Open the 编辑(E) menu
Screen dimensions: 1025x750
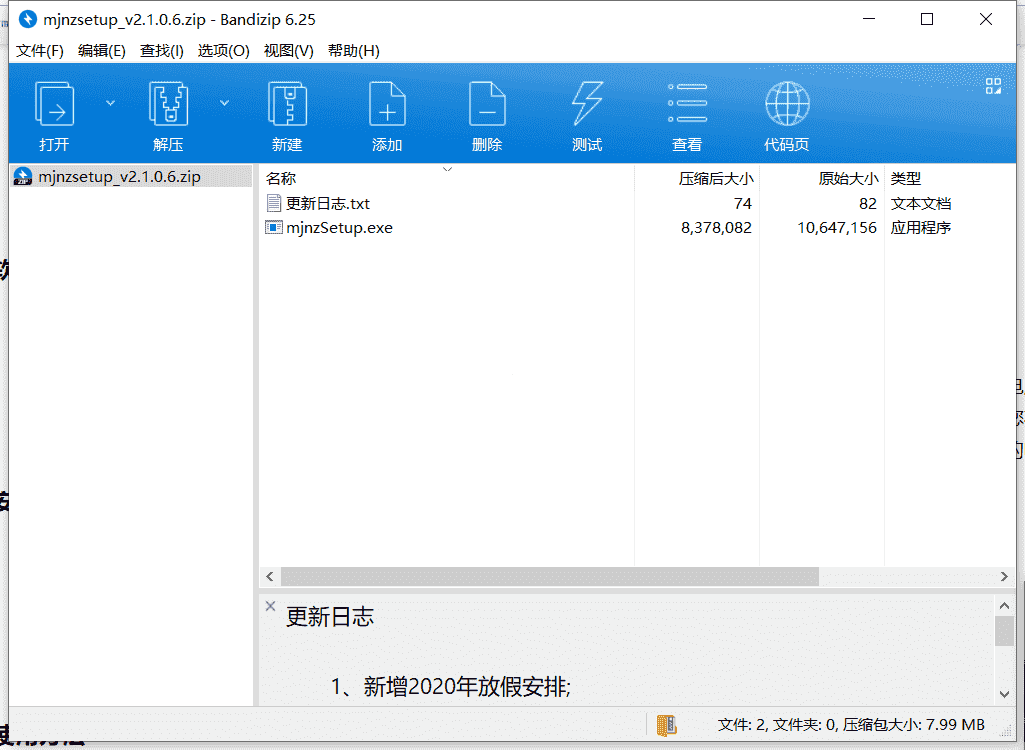(101, 51)
